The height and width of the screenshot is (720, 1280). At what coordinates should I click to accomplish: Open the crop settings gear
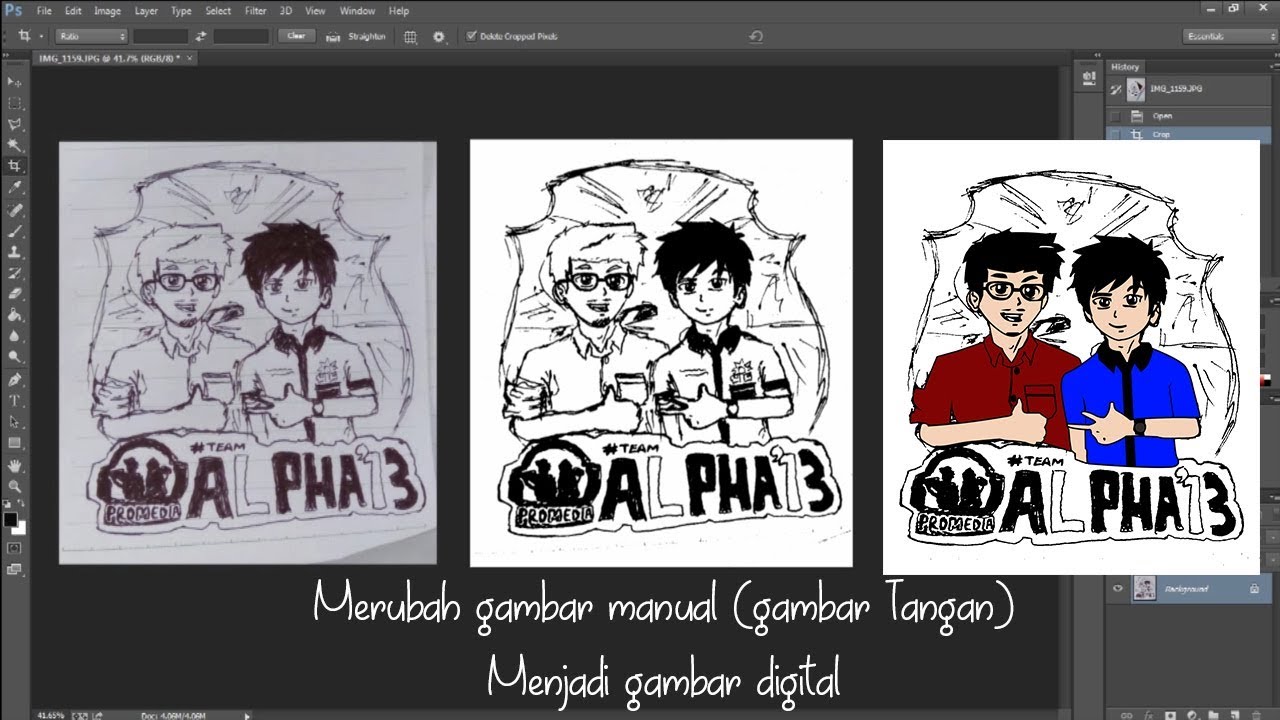439,36
